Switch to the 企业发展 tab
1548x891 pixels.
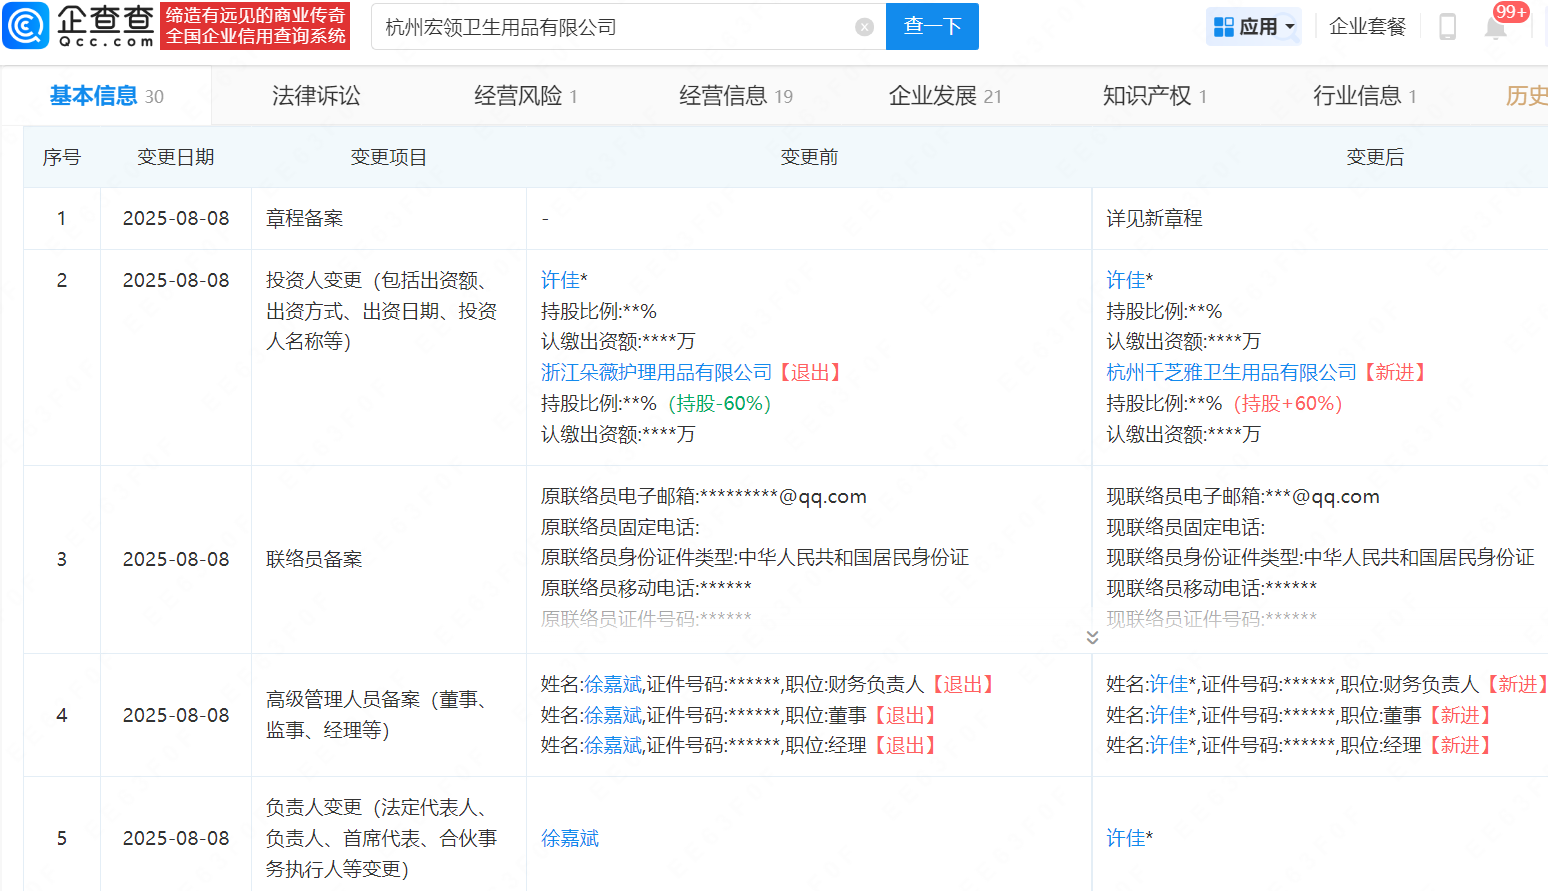pyautogui.click(x=945, y=96)
